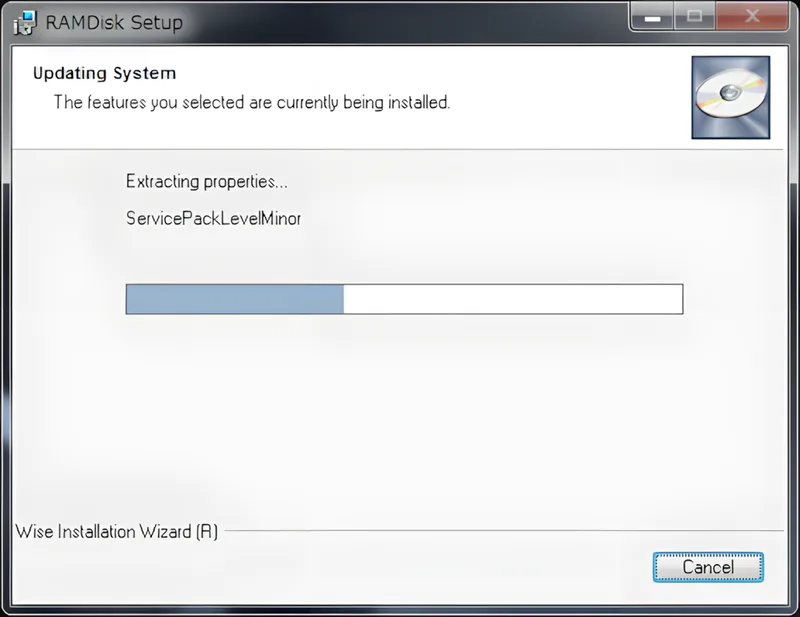This screenshot has height=617, width=800.
Task: Click the RAMDisk Setup title text
Action: tap(114, 22)
